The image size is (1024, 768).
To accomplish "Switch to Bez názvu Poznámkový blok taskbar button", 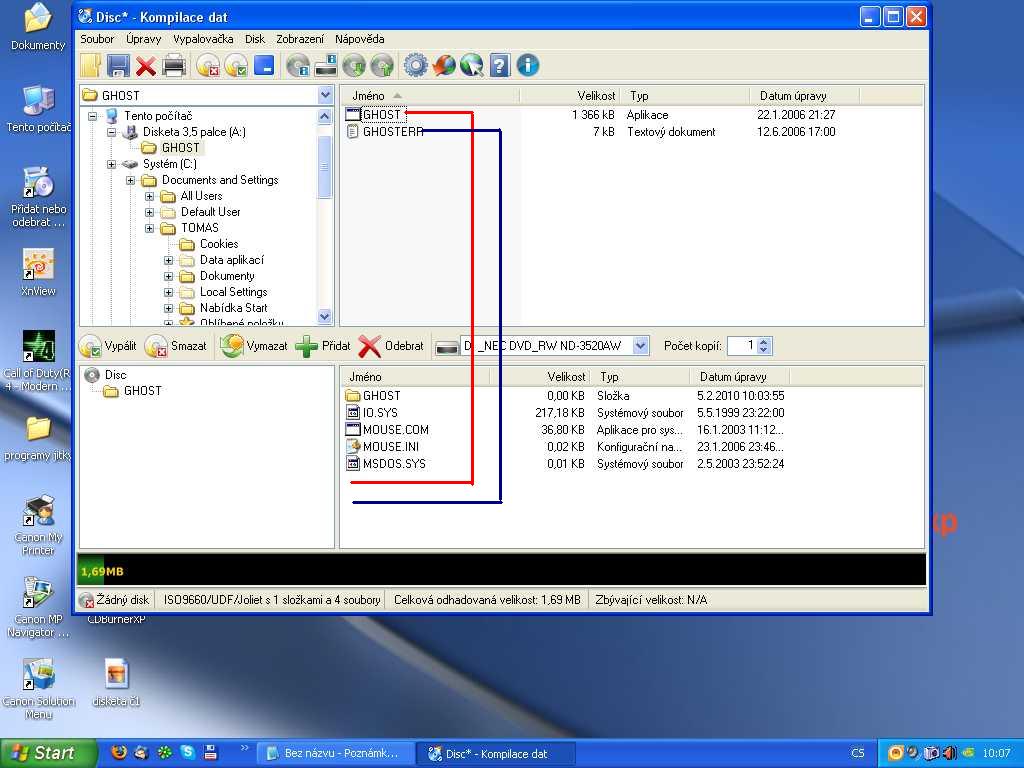I will point(336,754).
